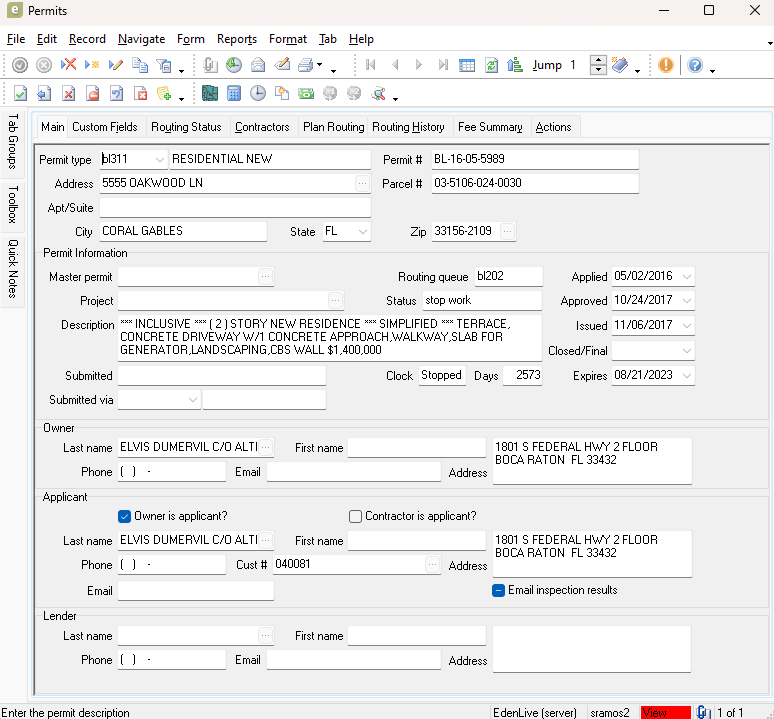Screen dimensions: 774x719
Task: Click the red X delete record icon
Action: [x=68, y=65]
